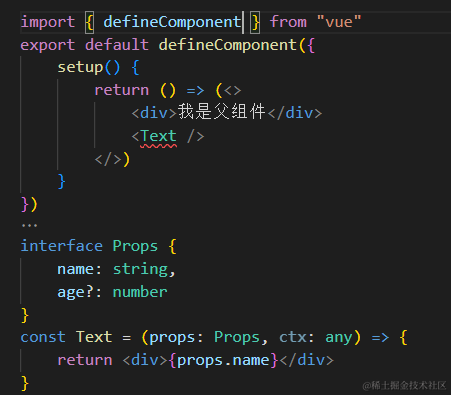Viewport: 451px width, 395px height.
Task: Click the closing fragment tag </>
Action: 108,159
